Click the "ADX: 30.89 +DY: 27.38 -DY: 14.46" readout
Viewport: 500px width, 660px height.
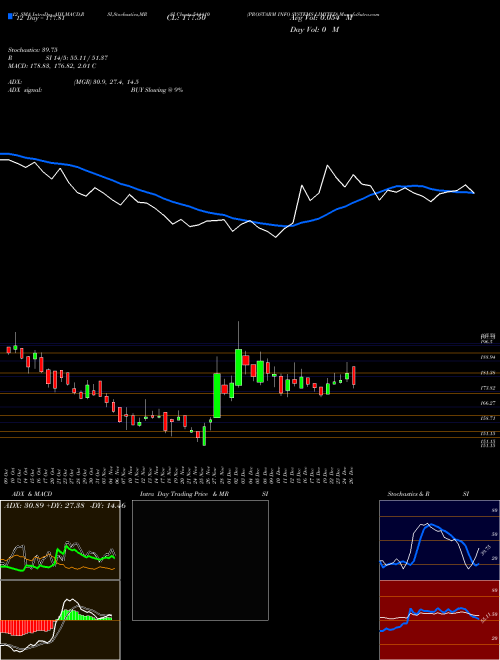coord(64,506)
